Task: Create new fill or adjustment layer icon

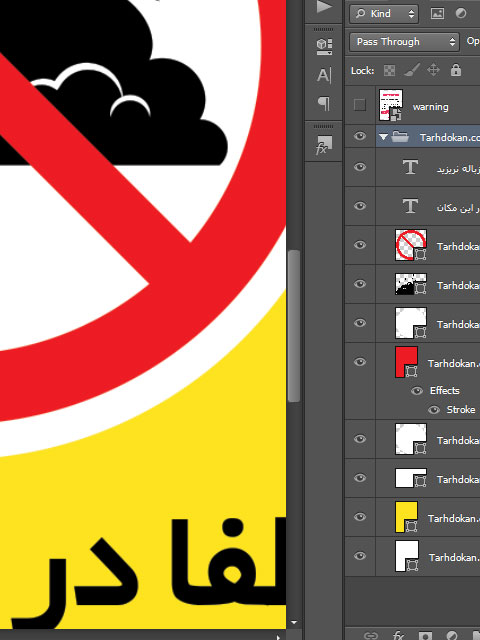Action: (x=452, y=636)
